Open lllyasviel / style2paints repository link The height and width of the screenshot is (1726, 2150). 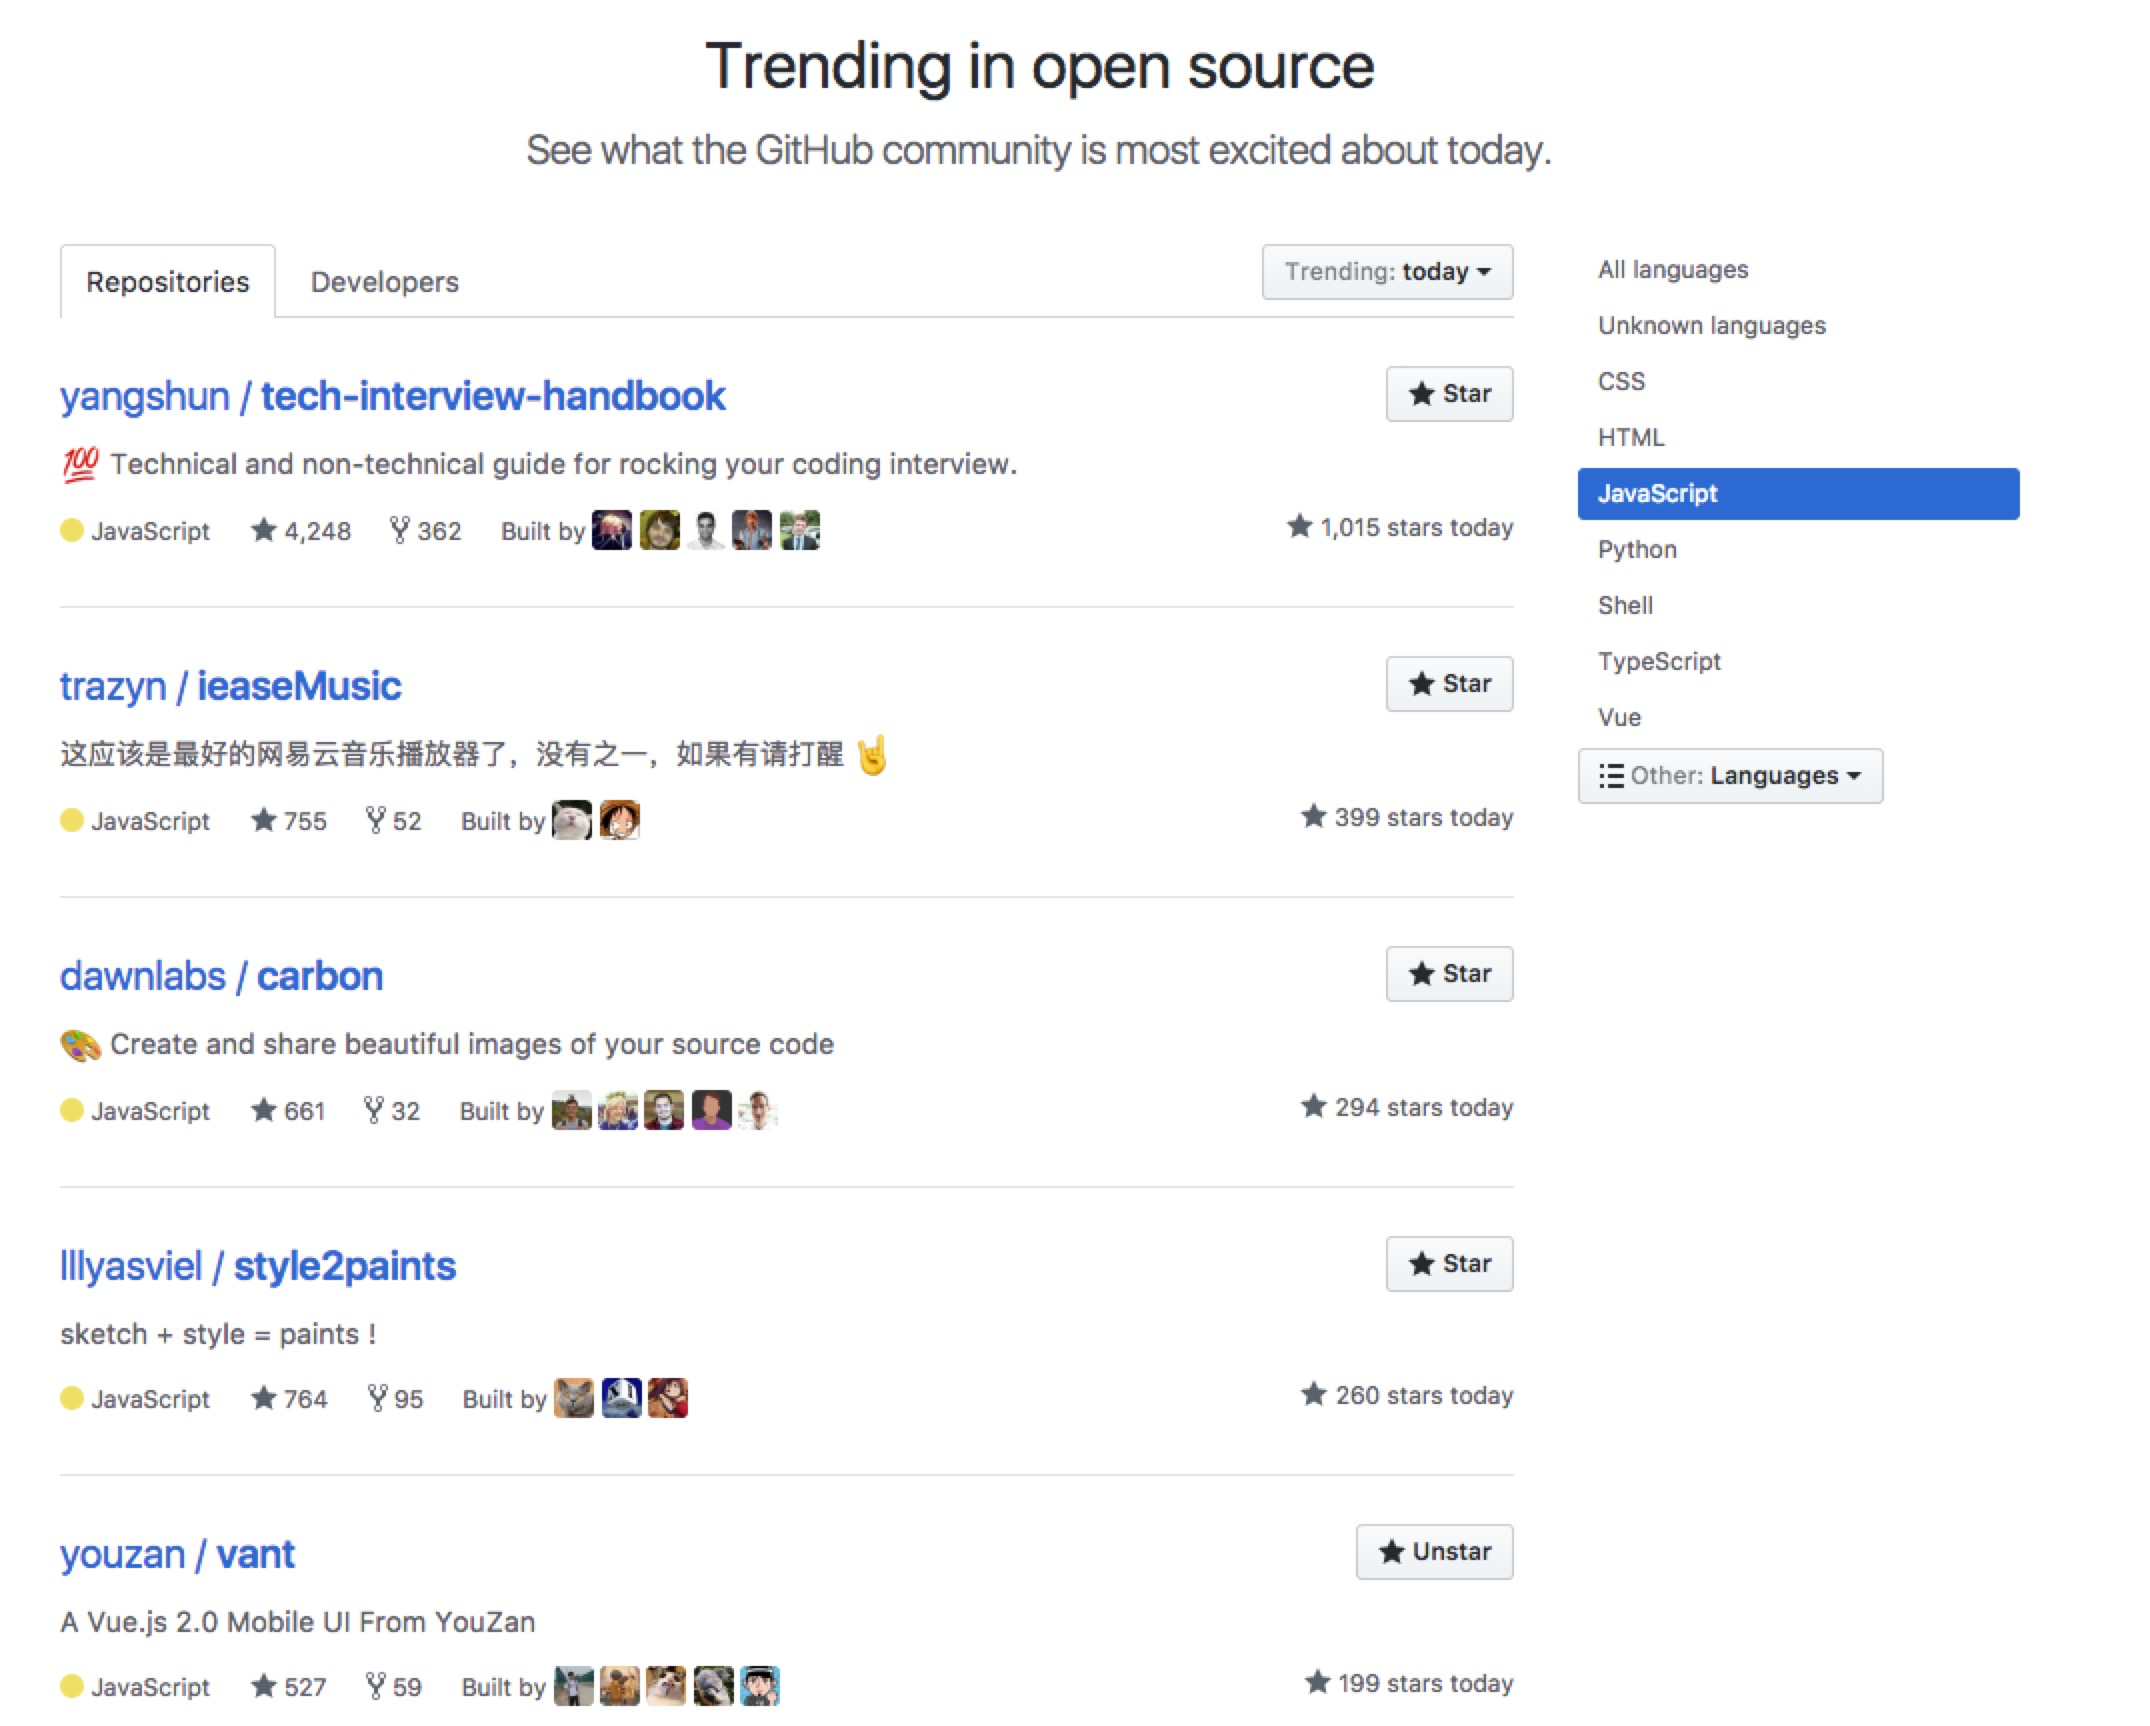tap(257, 1267)
